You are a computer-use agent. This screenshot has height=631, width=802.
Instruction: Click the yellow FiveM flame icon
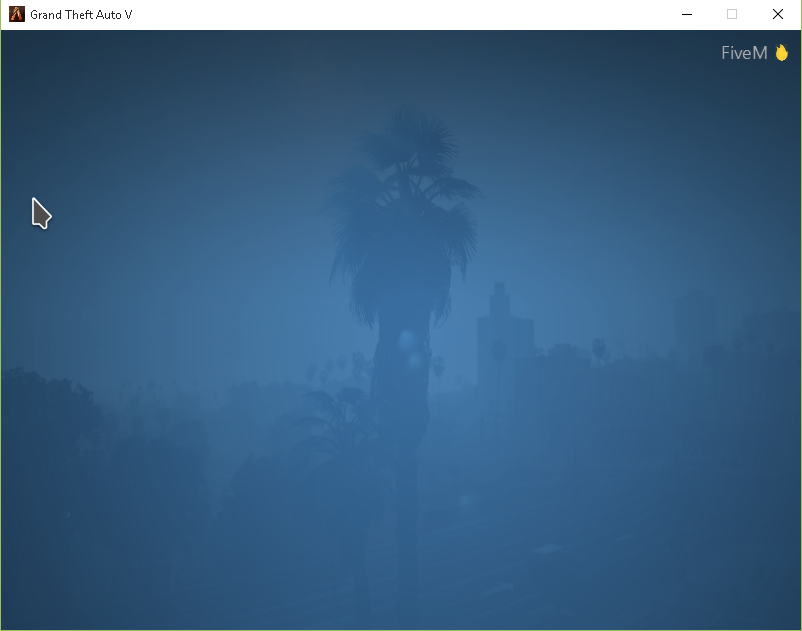[781, 53]
